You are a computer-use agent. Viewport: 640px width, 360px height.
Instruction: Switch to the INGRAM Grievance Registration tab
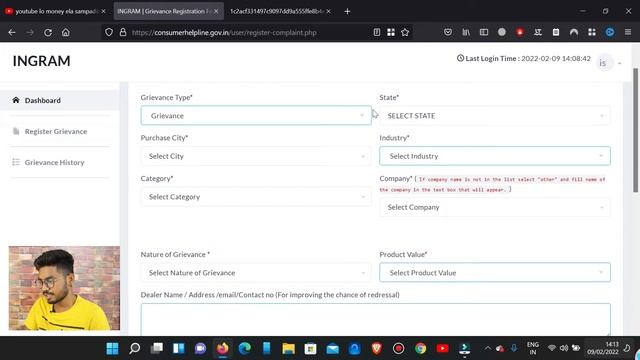(x=168, y=11)
